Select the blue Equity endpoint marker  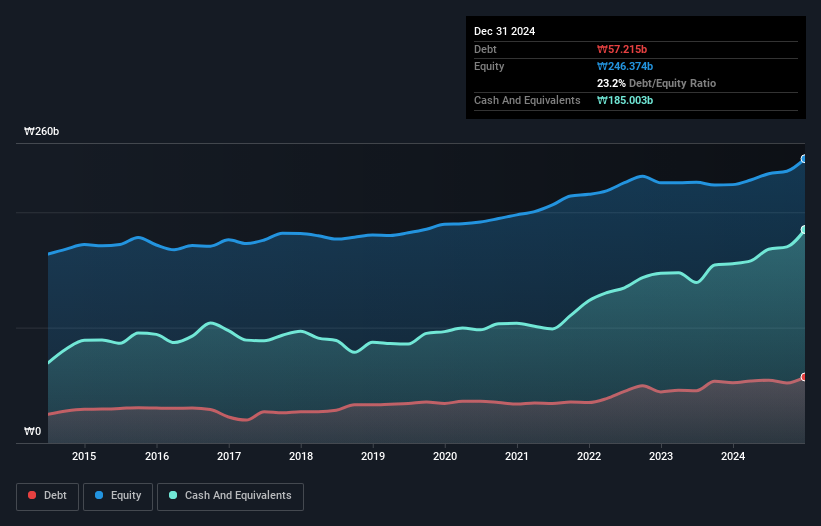click(804, 159)
